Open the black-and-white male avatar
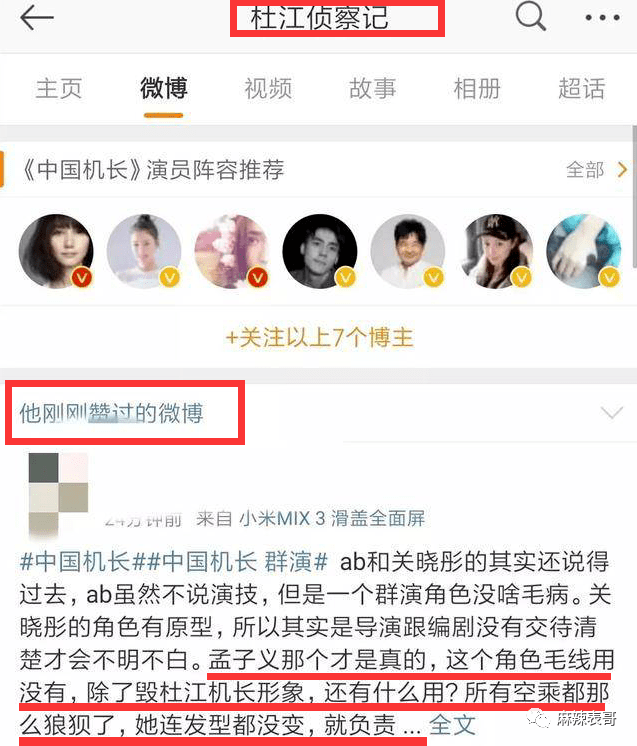 pos(320,251)
